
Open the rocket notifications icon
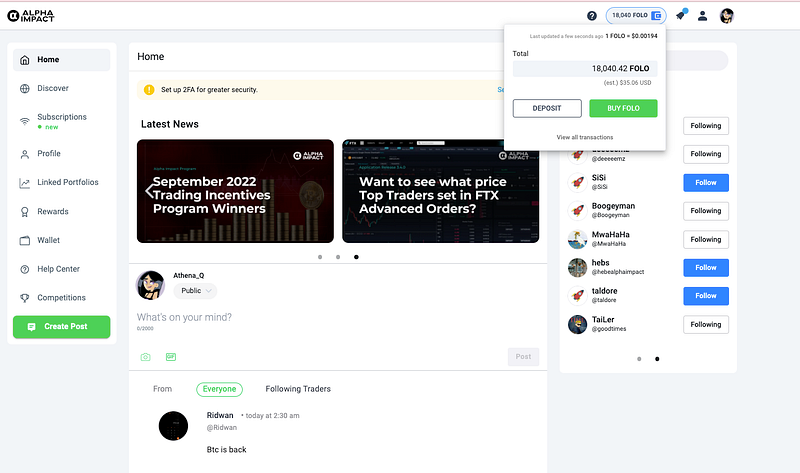tap(681, 15)
